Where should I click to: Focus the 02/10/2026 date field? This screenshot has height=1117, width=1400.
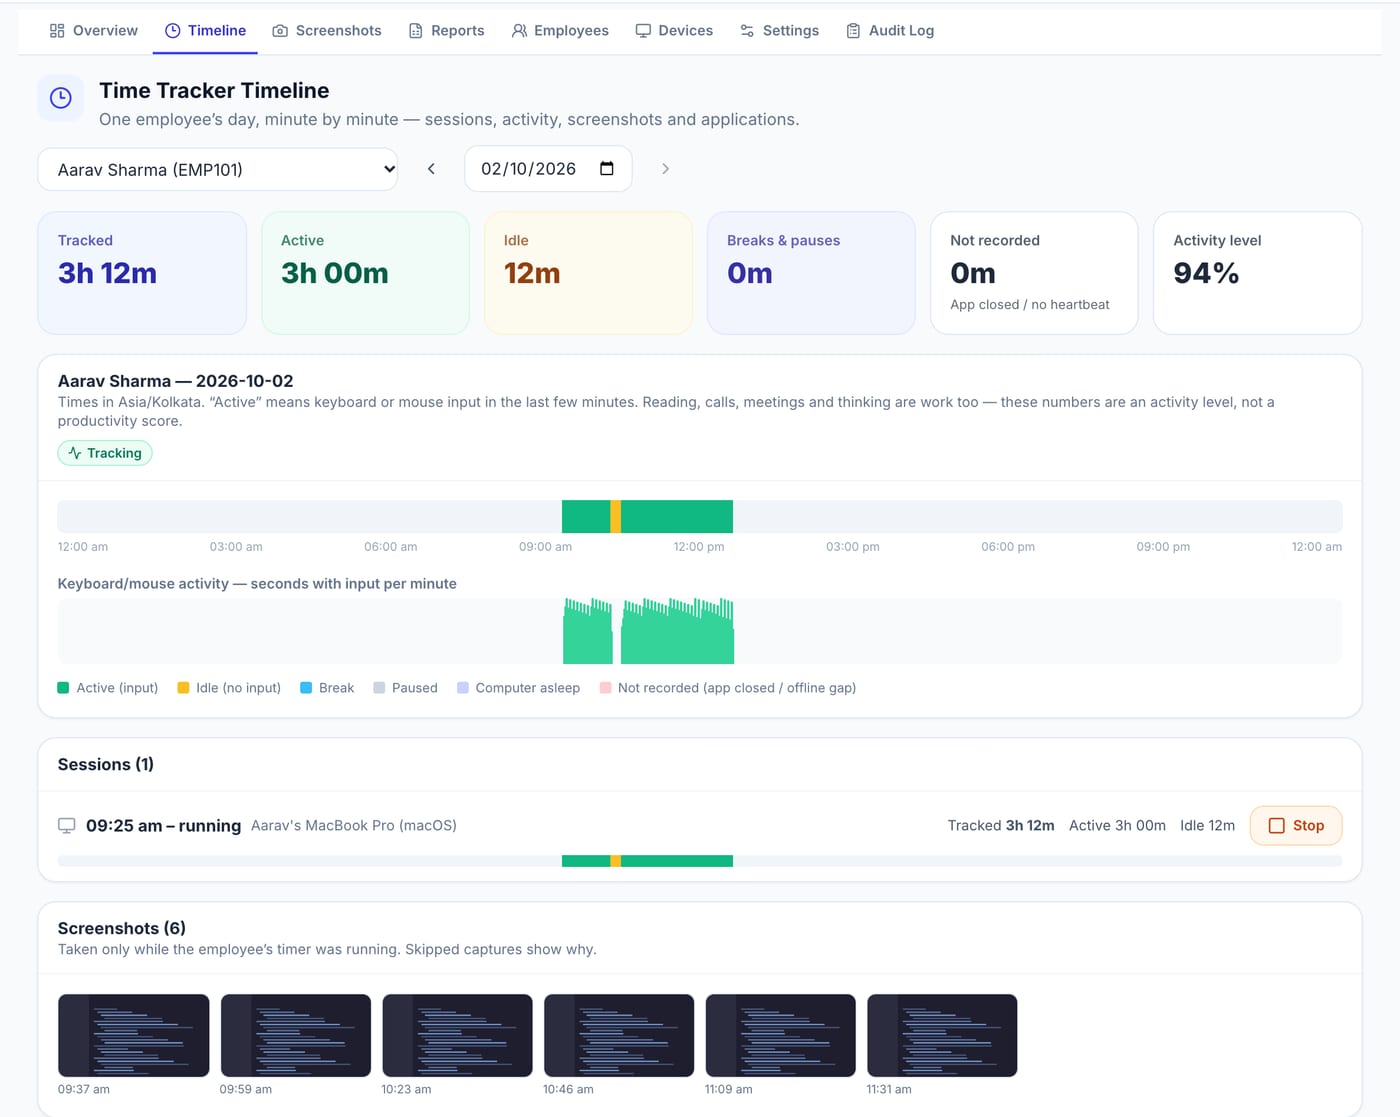pos(548,169)
